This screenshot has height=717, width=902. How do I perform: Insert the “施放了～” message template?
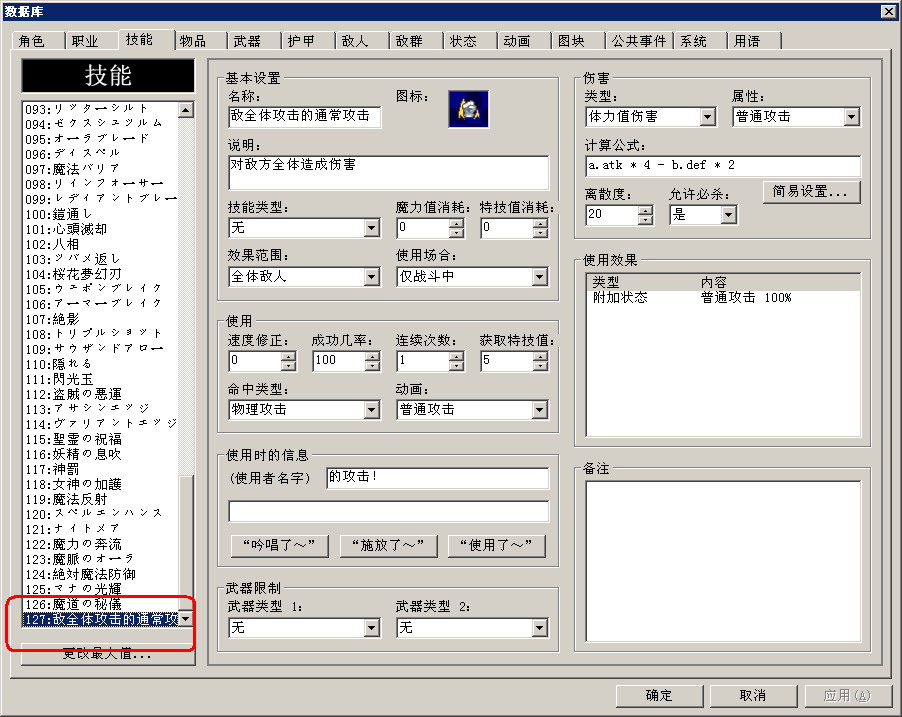click(x=388, y=546)
